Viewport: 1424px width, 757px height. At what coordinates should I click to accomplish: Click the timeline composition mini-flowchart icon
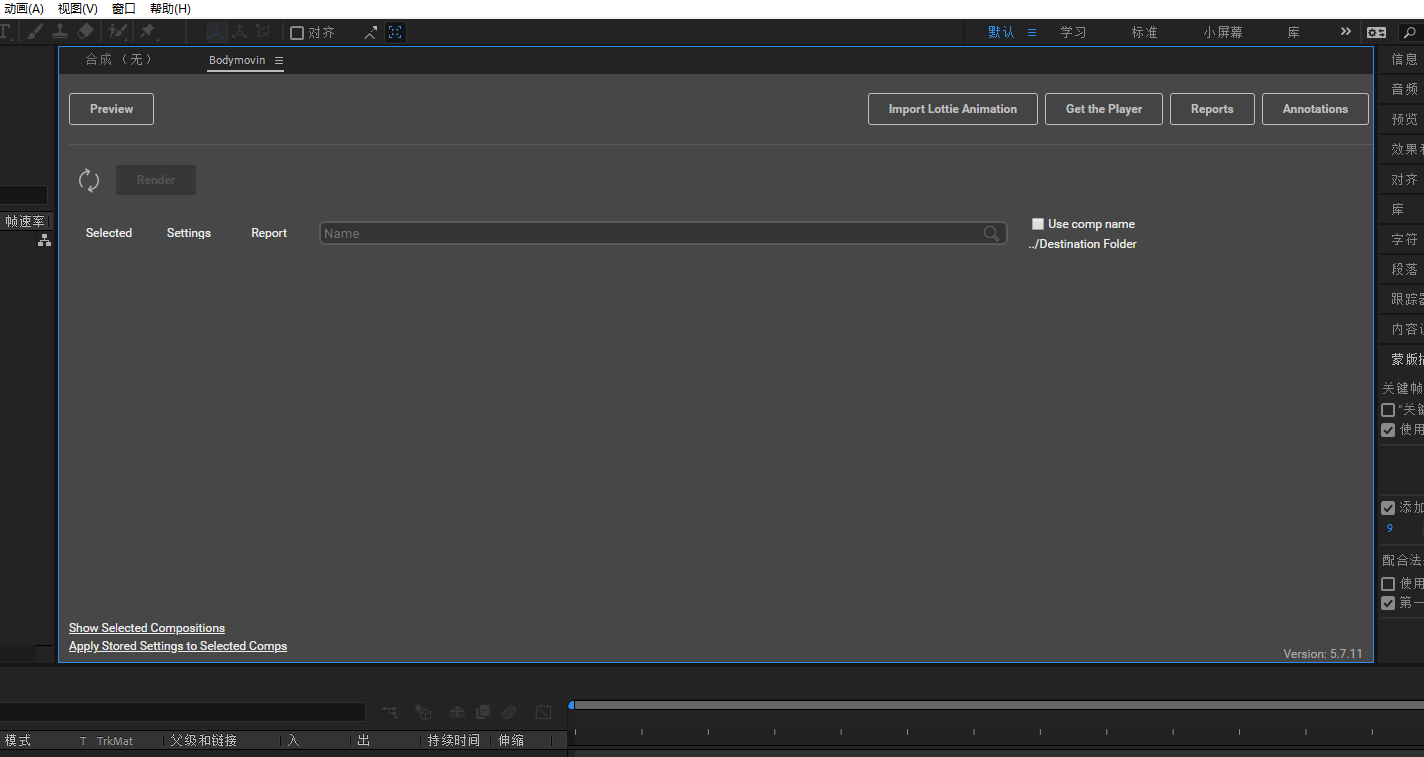tap(390, 712)
